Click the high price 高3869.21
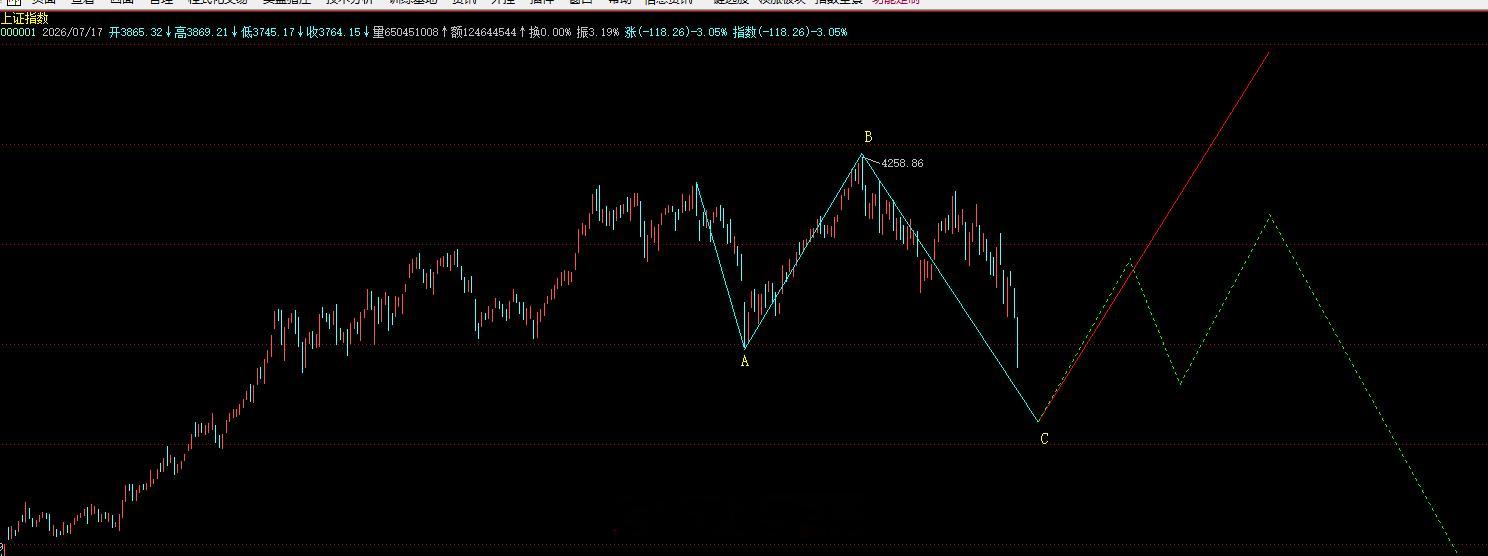The width and height of the screenshot is (1488, 556). 201,32
